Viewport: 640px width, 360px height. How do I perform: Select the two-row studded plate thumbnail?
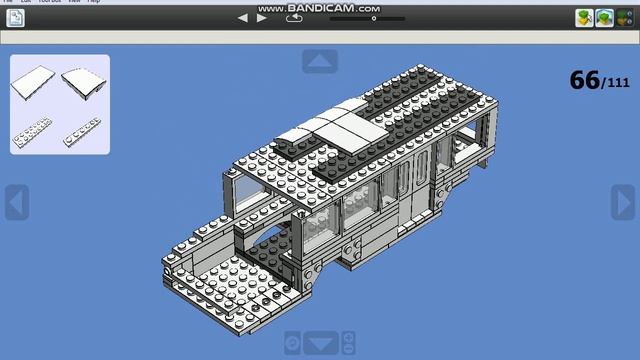[33, 132]
